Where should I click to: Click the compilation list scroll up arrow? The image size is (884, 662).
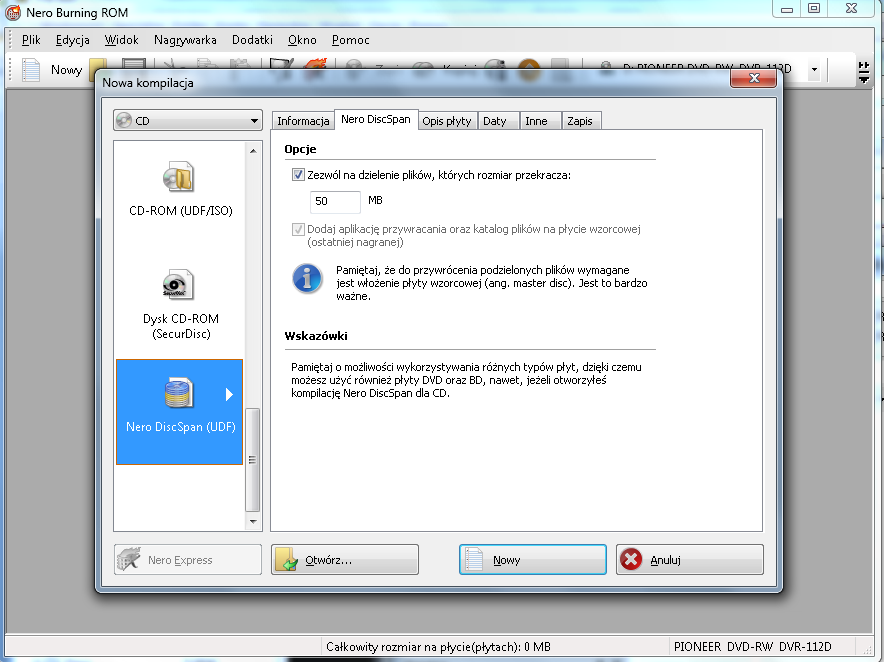coord(253,151)
